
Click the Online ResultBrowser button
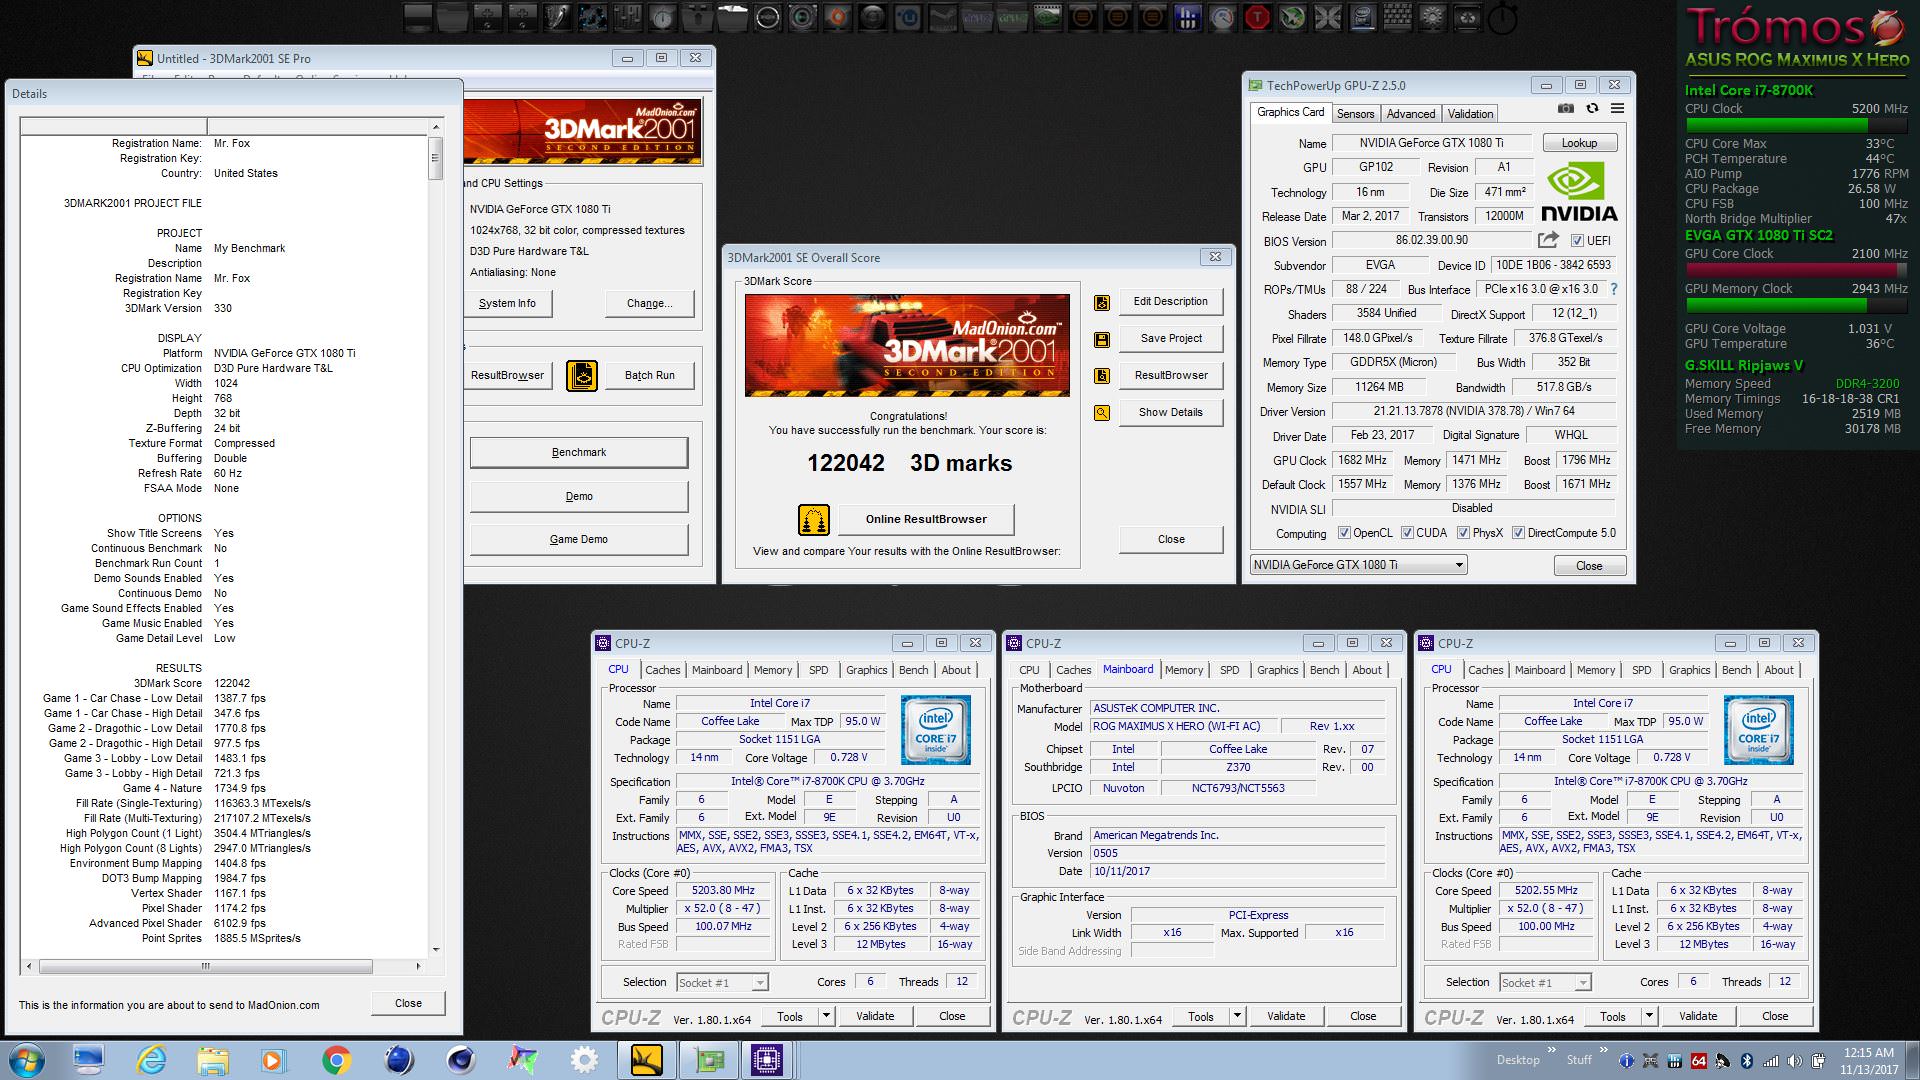[926, 519]
